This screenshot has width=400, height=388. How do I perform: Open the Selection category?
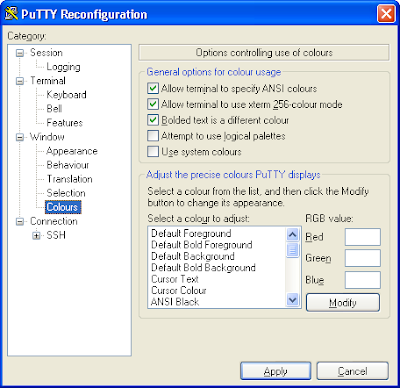pos(66,193)
